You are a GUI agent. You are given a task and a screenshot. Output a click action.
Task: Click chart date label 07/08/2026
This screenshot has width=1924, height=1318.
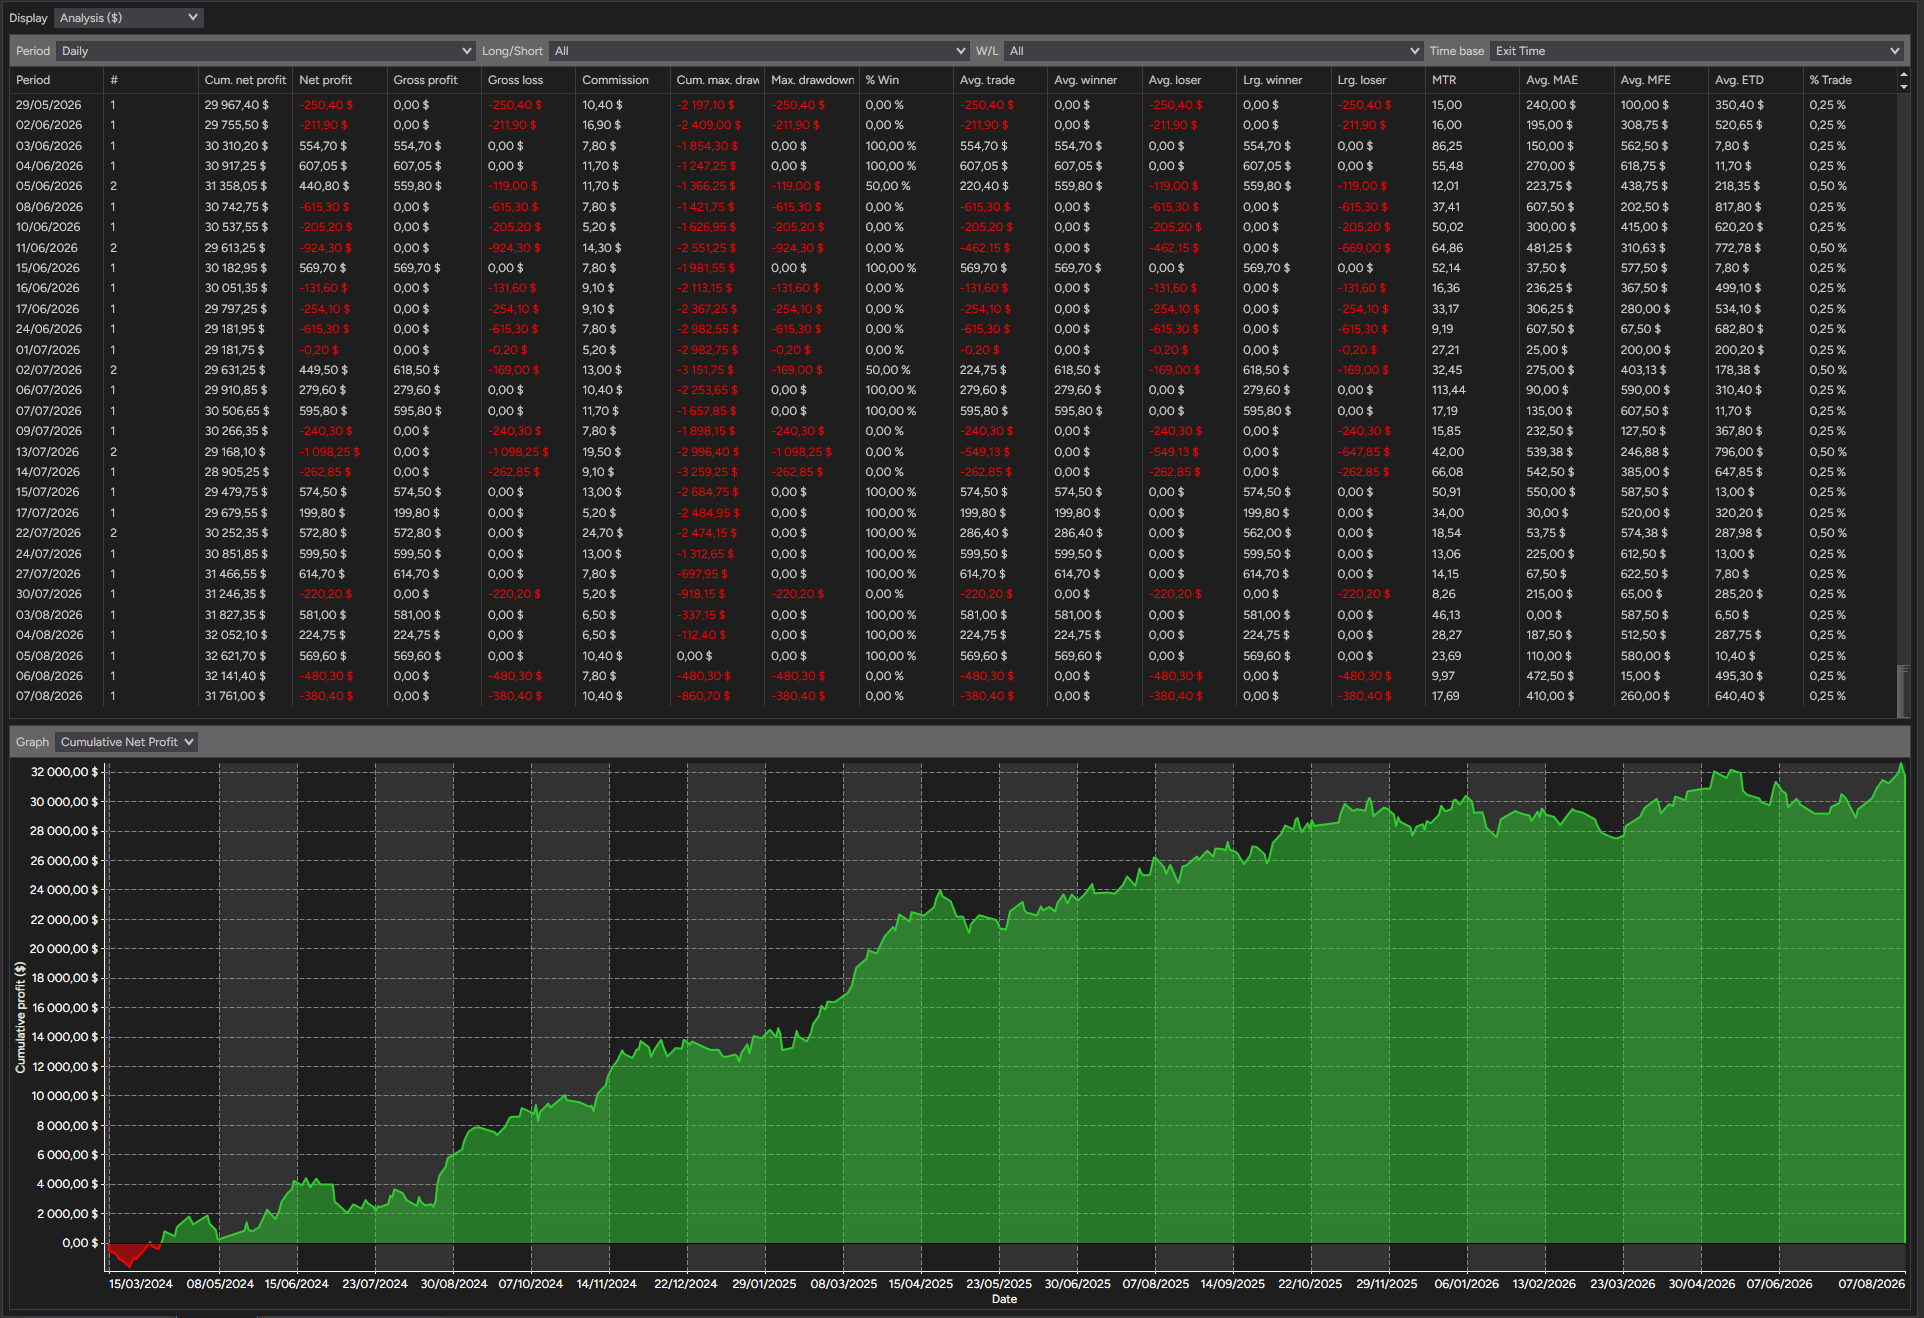pos(1871,1284)
